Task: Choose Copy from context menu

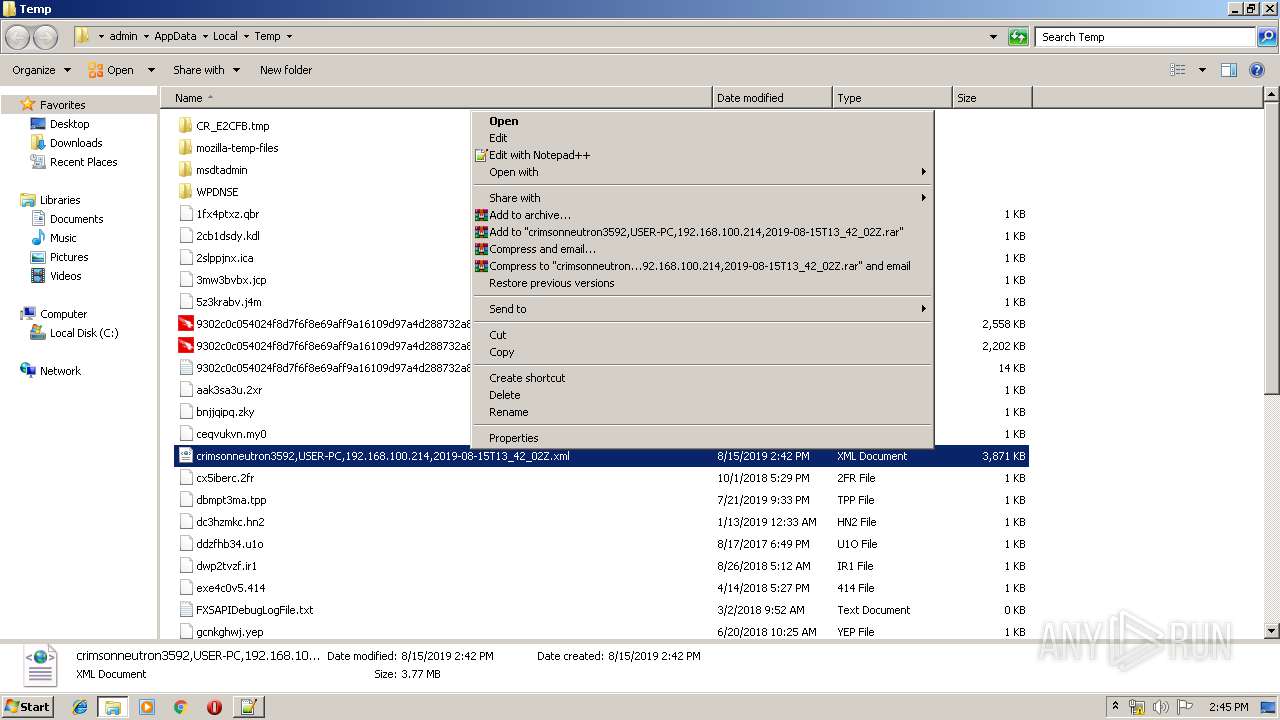Action: (702, 352)
